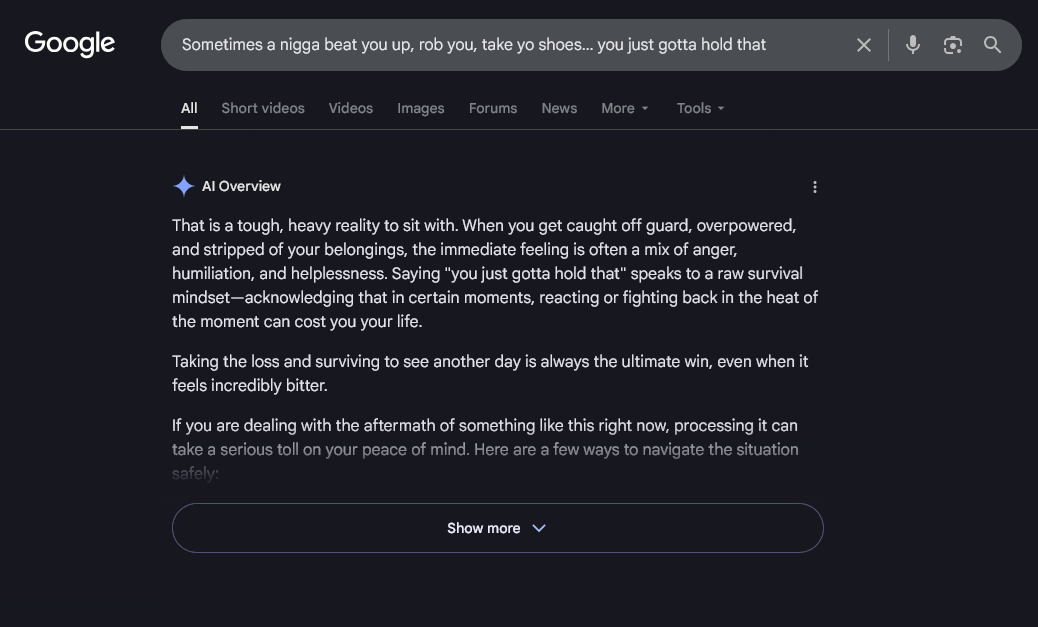Viewport: 1038px width, 627px height.
Task: Click the first AI Overview paragraph text
Action: (x=495, y=273)
